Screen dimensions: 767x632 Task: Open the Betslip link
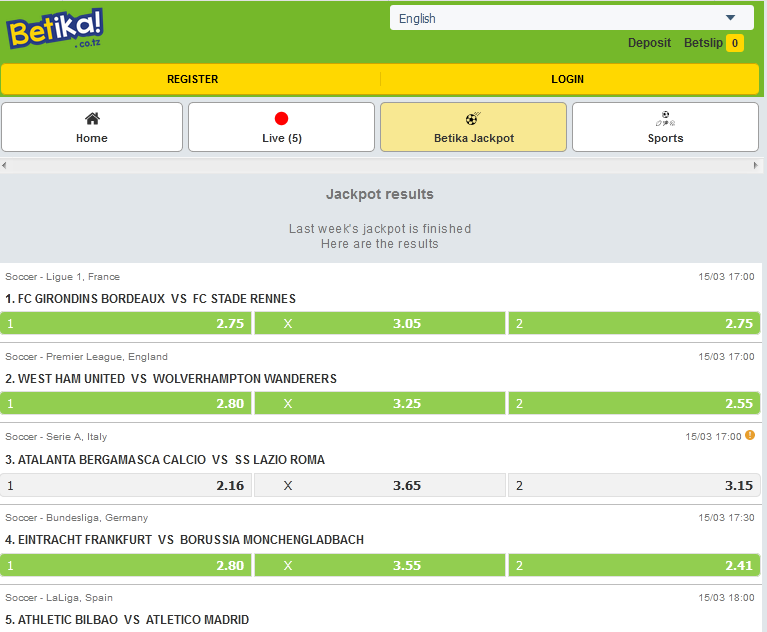pyautogui.click(x=703, y=43)
